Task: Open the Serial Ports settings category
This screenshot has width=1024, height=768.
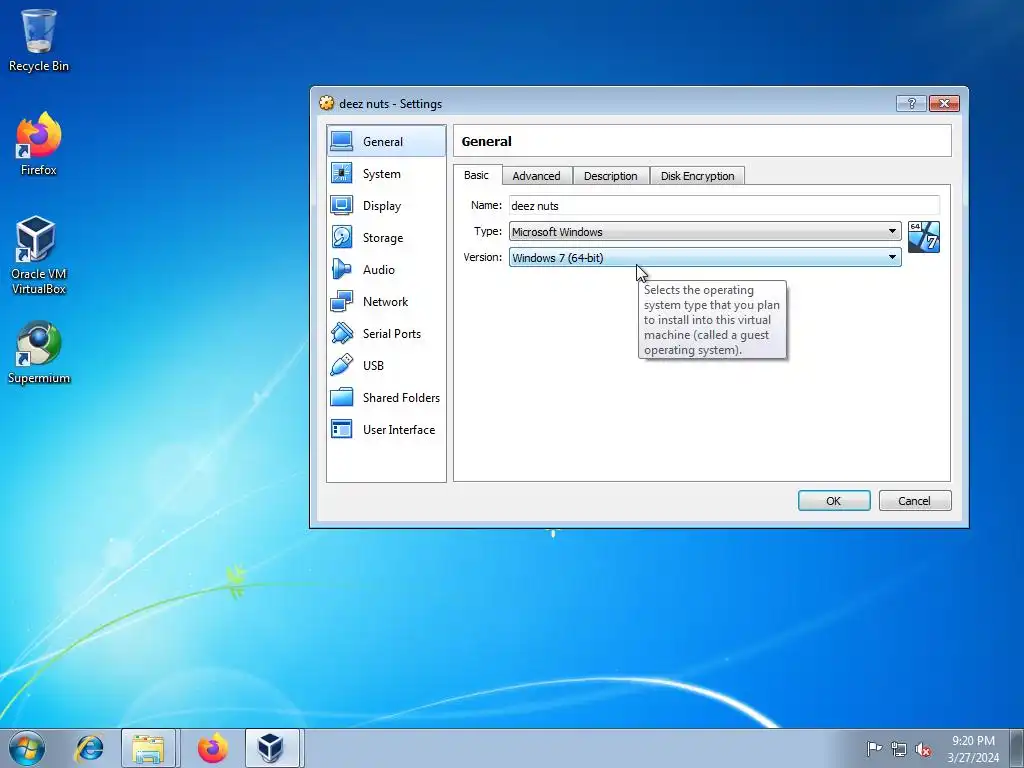Action: [386, 334]
